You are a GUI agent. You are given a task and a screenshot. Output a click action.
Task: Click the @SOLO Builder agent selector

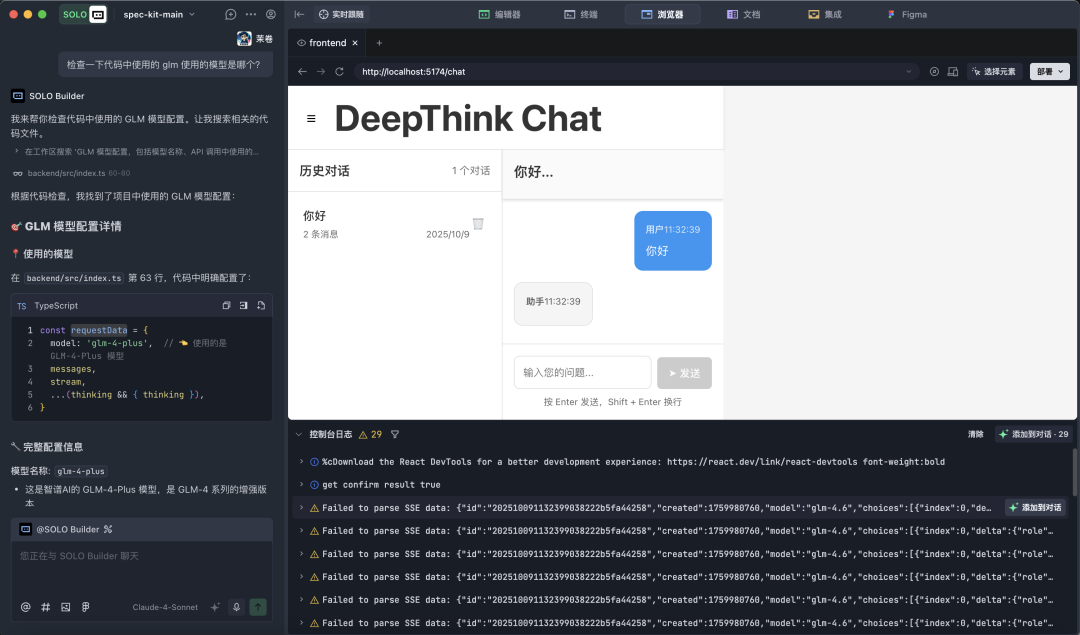pyautogui.click(x=66, y=530)
